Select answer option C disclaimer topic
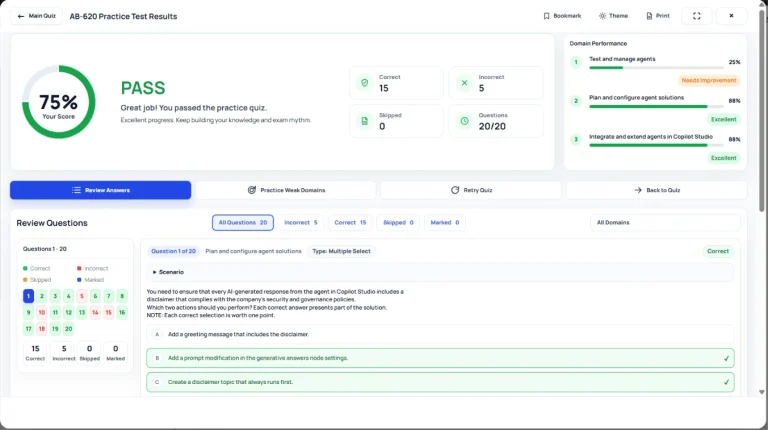 point(440,382)
